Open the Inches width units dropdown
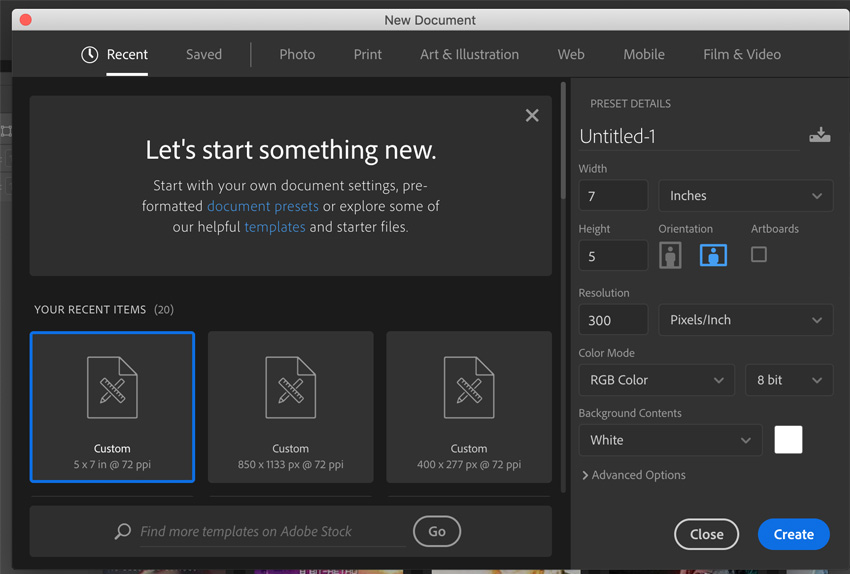Viewport: 850px width, 574px height. [745, 196]
